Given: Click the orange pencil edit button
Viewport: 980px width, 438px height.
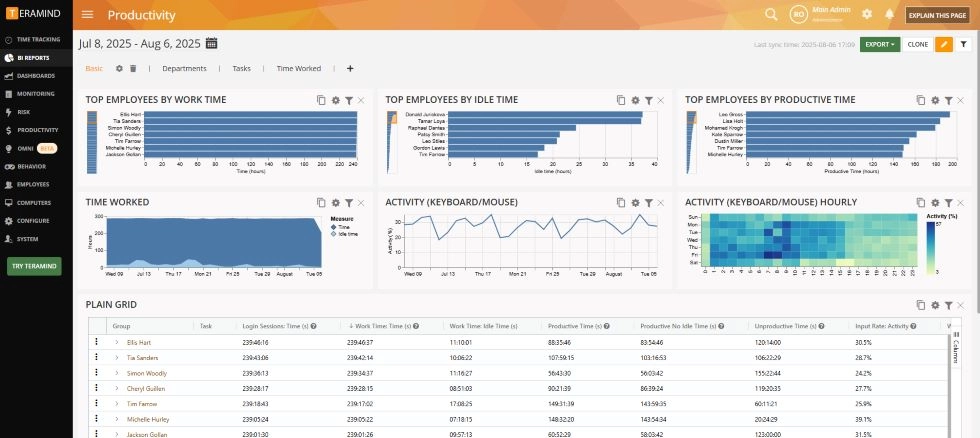Looking at the screenshot, I should (944, 44).
